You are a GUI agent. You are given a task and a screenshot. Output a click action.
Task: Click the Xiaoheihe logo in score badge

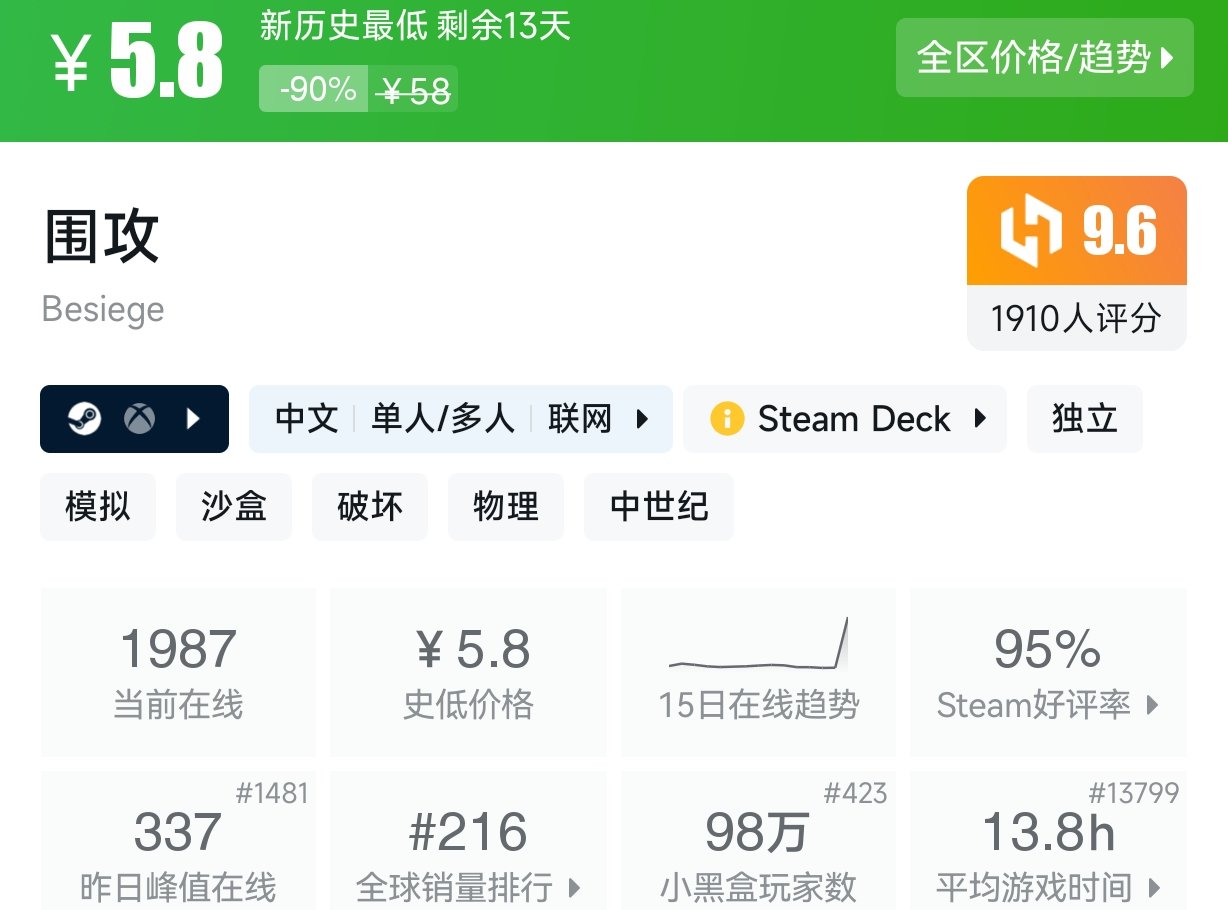point(1030,232)
